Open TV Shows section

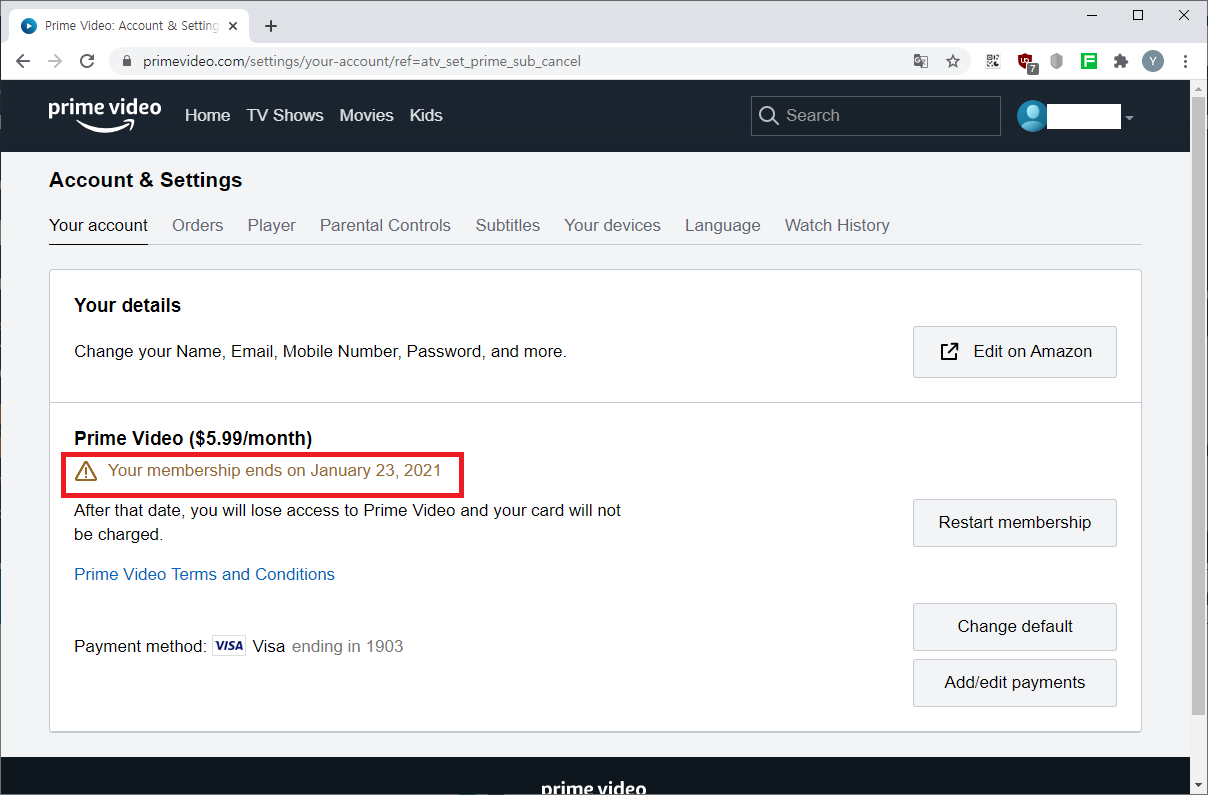click(x=285, y=116)
